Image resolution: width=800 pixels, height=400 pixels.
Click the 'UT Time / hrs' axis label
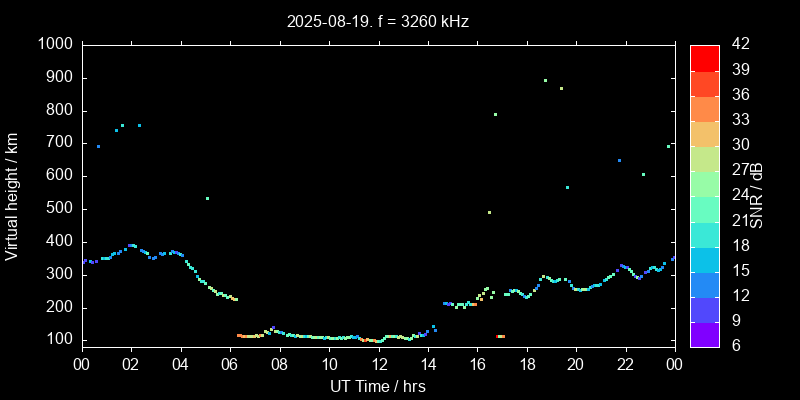pyautogui.click(x=378, y=385)
